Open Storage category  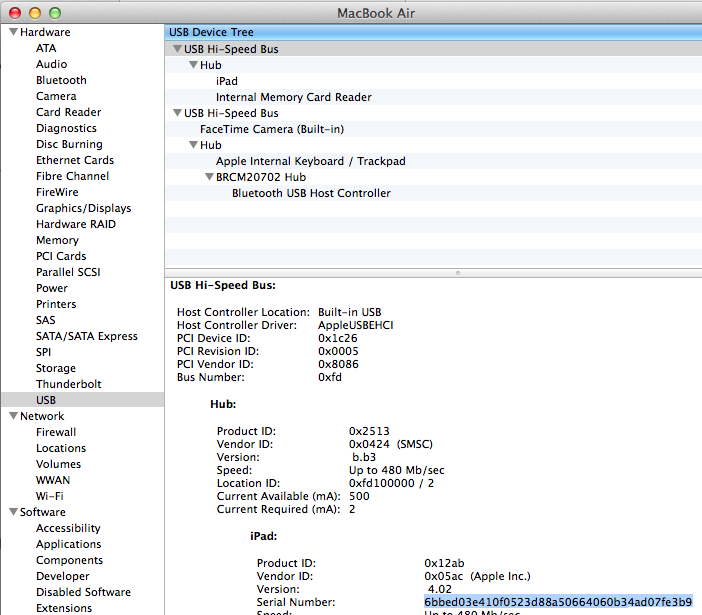click(x=56, y=368)
